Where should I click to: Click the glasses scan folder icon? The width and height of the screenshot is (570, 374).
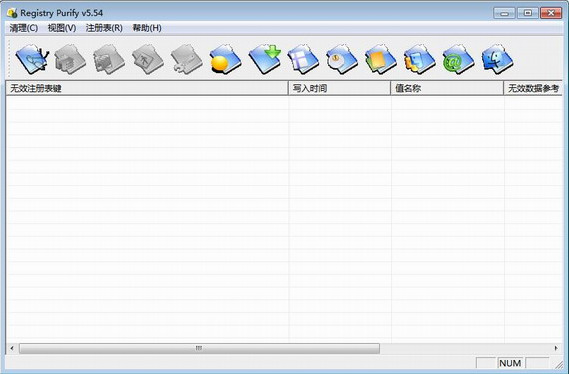[32, 59]
